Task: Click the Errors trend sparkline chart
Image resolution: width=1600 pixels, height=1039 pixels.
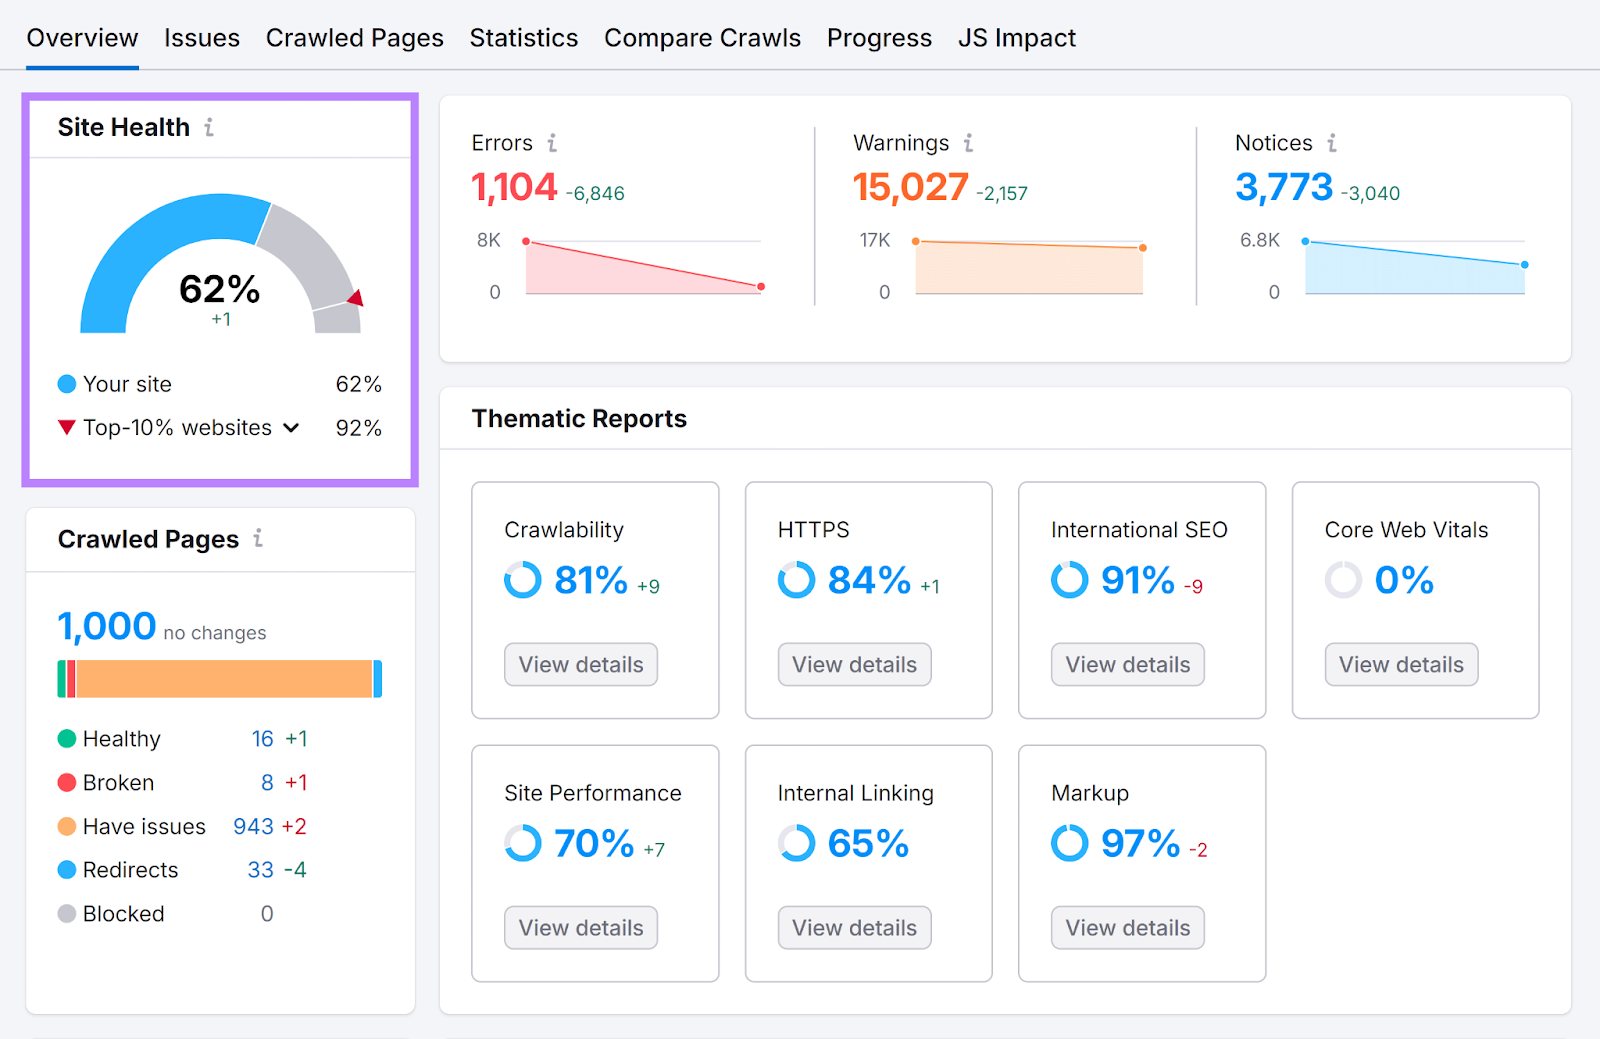Action: [x=643, y=265]
